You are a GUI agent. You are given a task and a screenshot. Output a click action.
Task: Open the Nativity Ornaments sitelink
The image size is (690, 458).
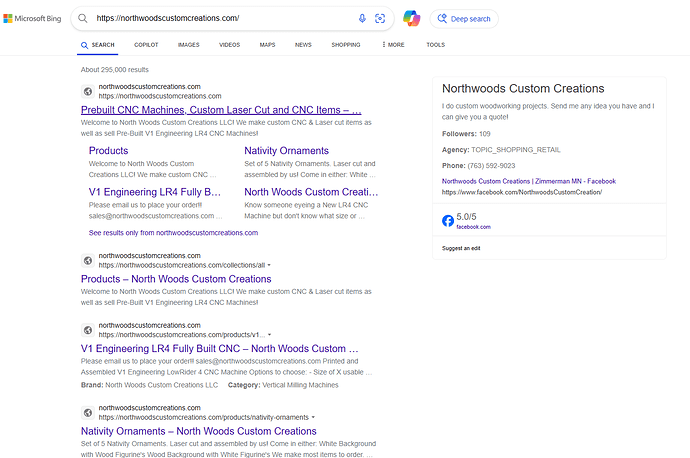coord(286,150)
